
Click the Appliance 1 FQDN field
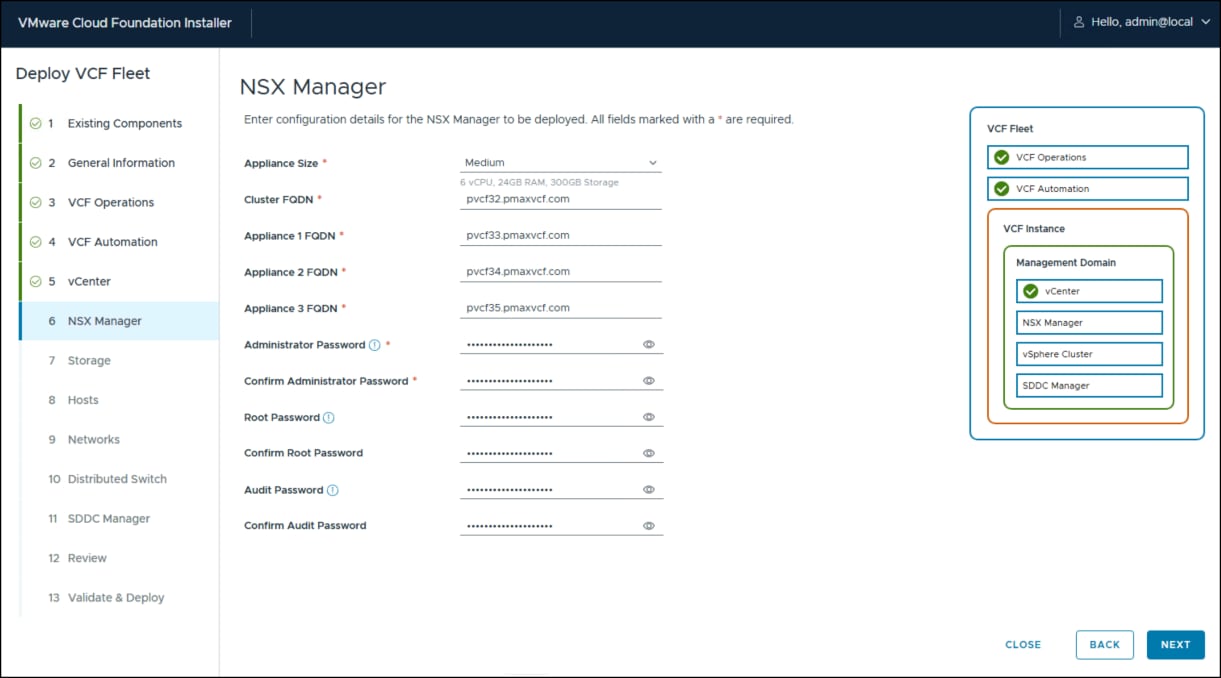561,235
